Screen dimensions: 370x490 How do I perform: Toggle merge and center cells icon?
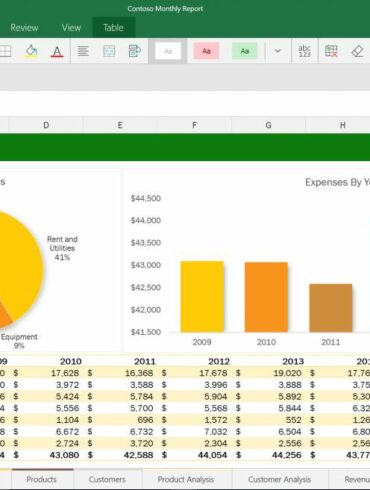click(x=109, y=51)
